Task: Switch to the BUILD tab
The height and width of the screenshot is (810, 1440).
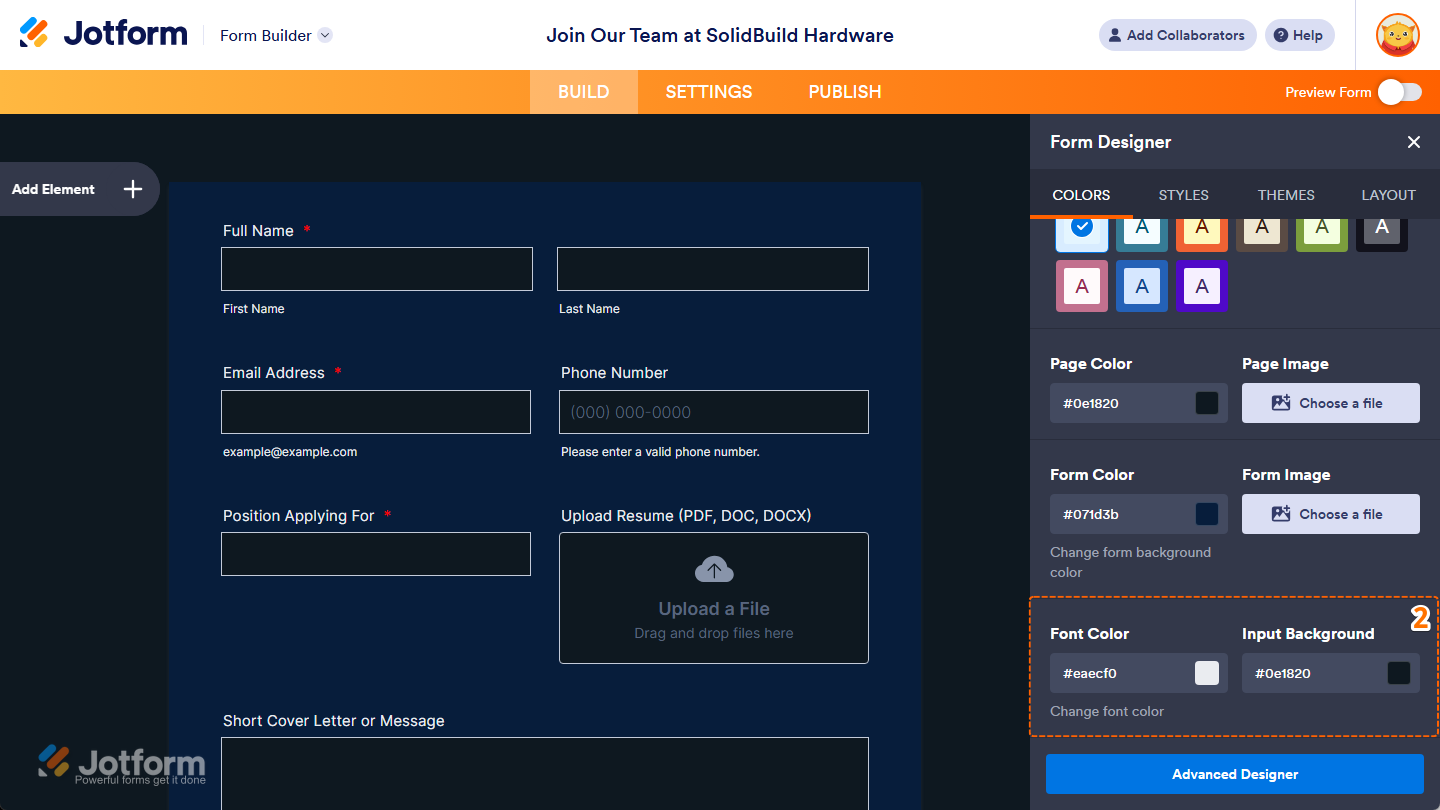Action: tap(583, 92)
